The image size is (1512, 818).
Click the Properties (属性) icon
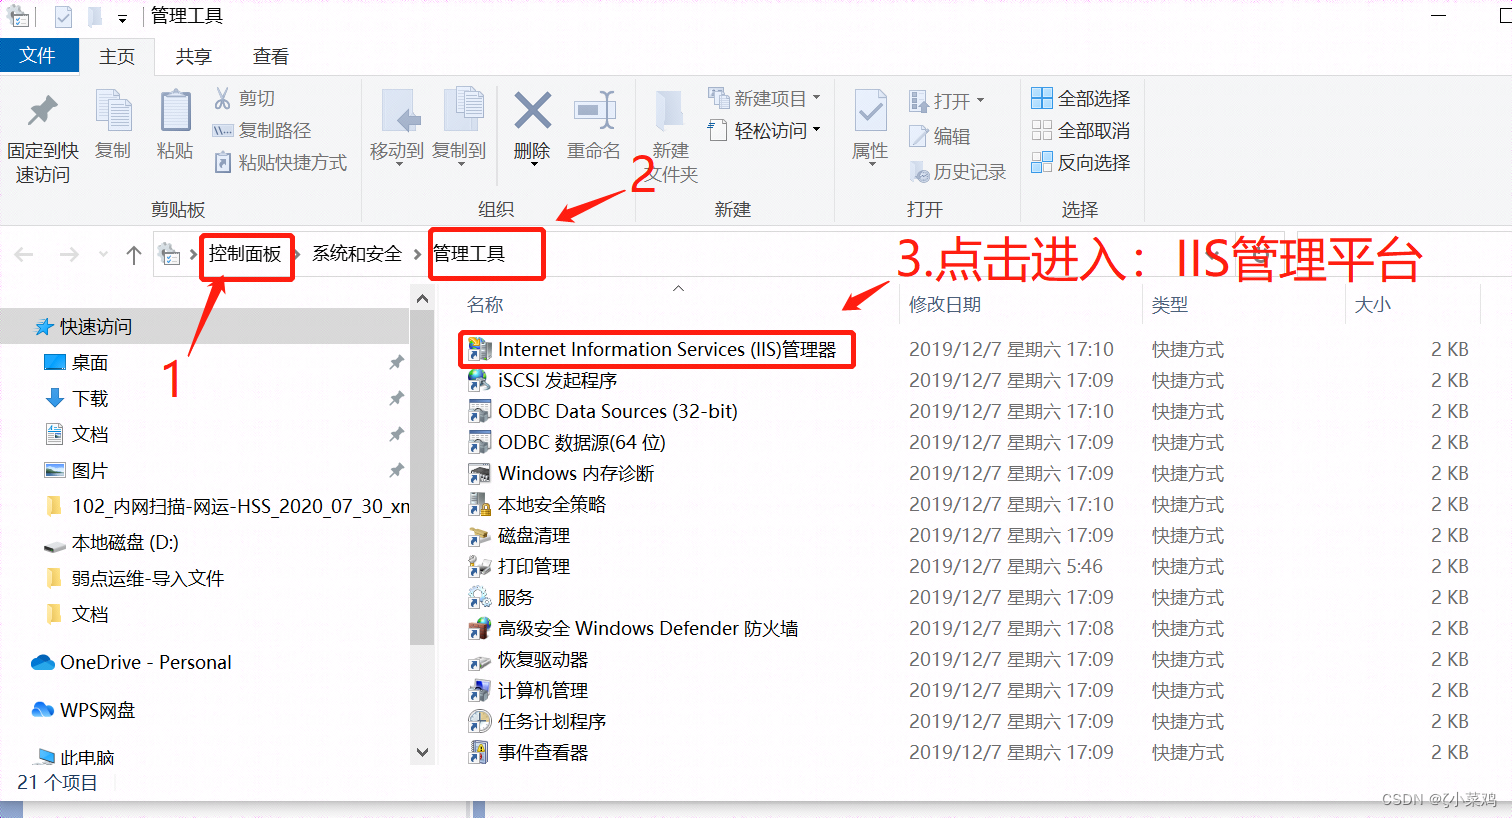(x=870, y=111)
